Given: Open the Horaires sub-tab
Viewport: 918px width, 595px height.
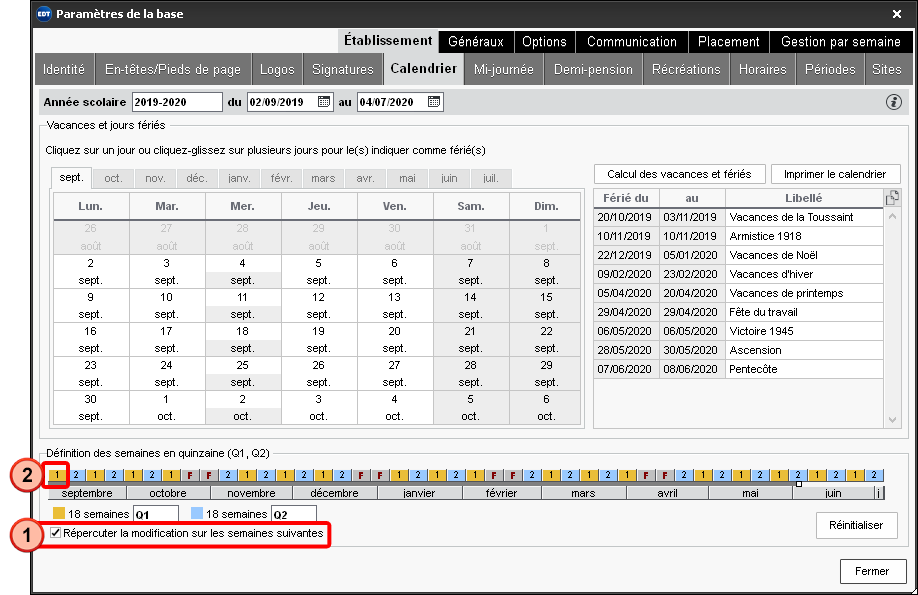Looking at the screenshot, I should click(x=762, y=69).
